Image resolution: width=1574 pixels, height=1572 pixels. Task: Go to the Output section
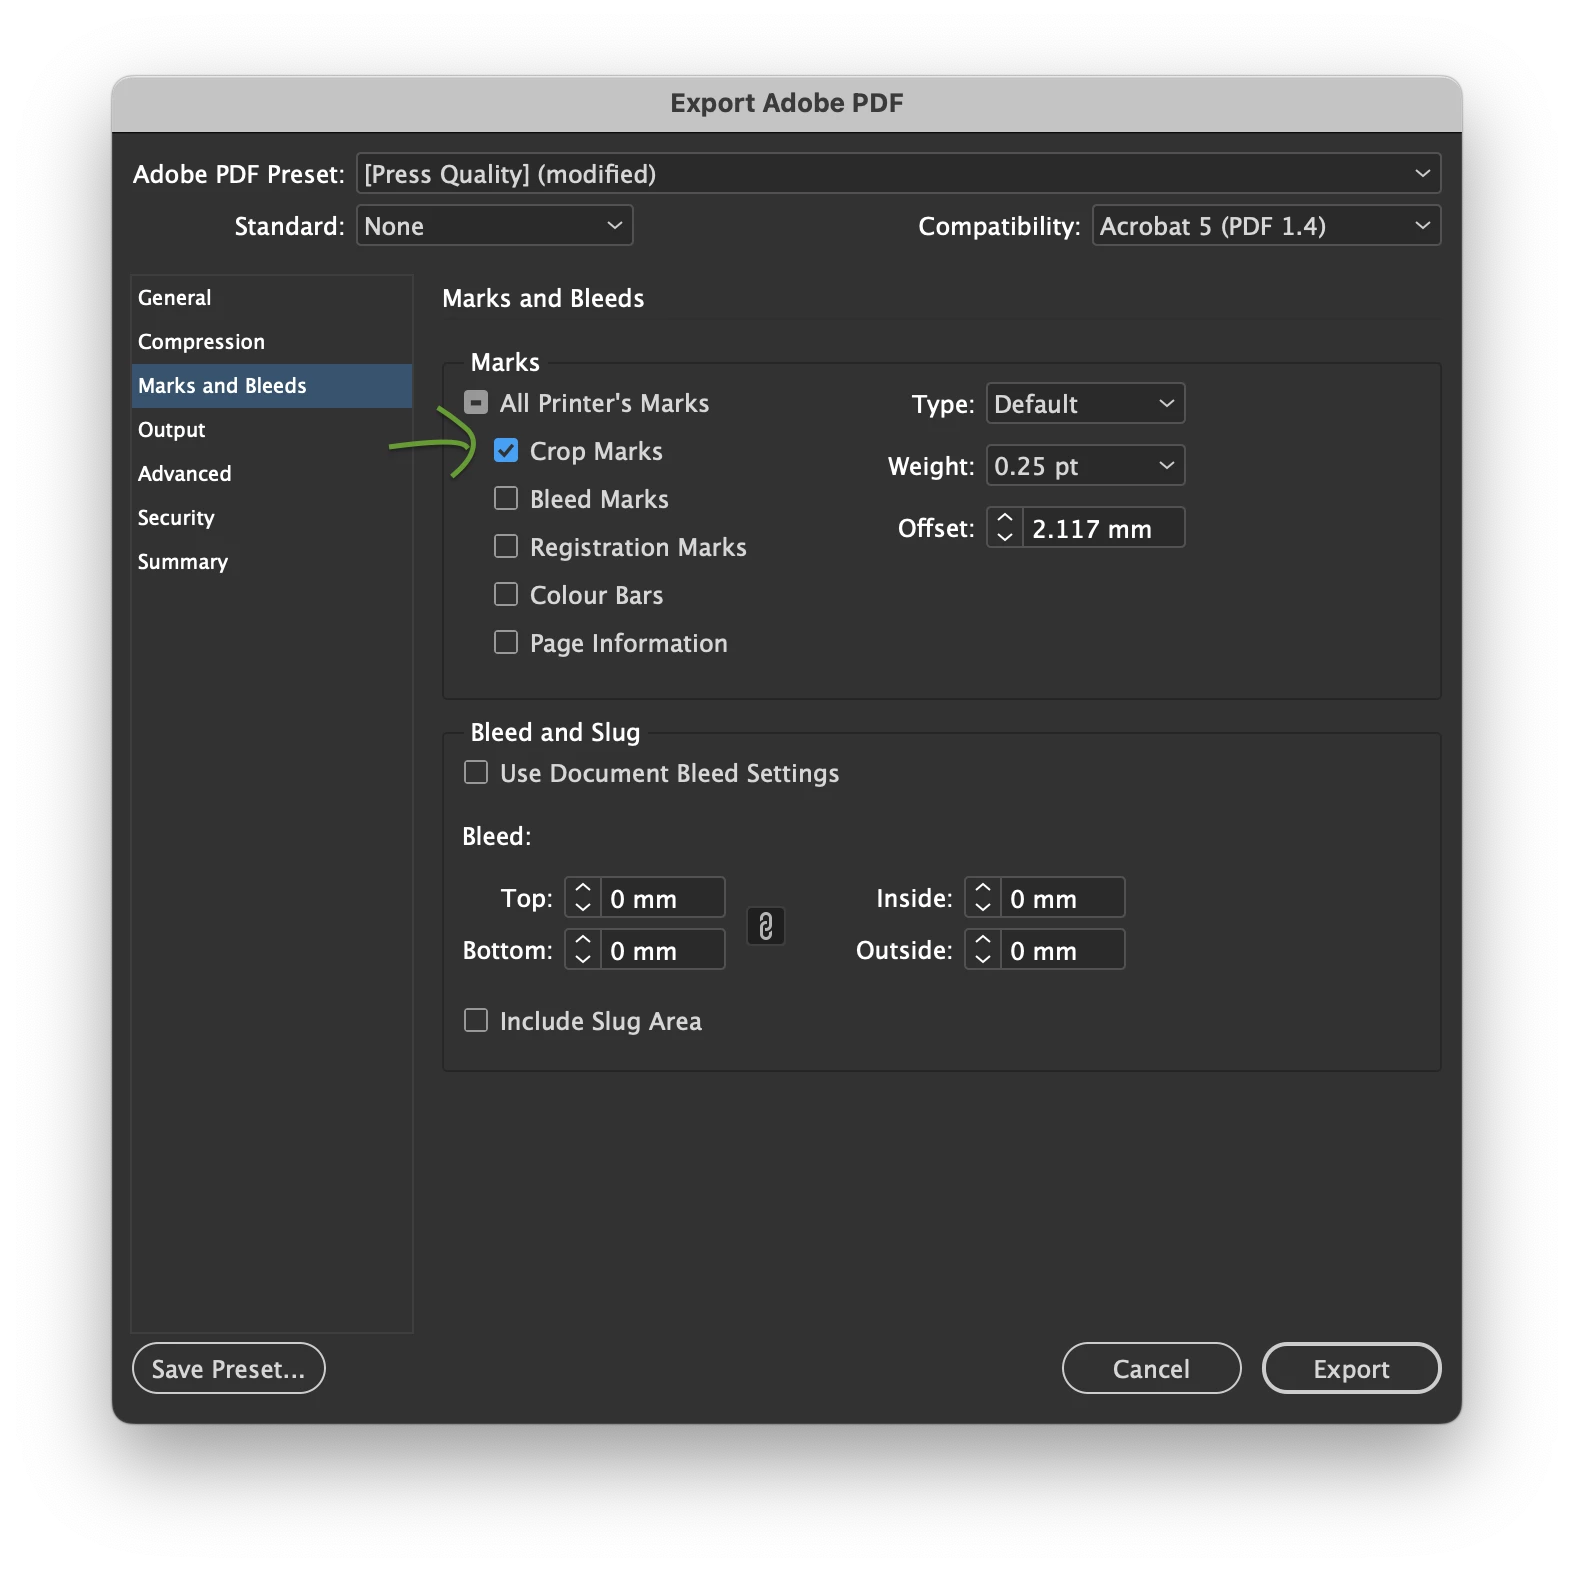pyautogui.click(x=272, y=430)
